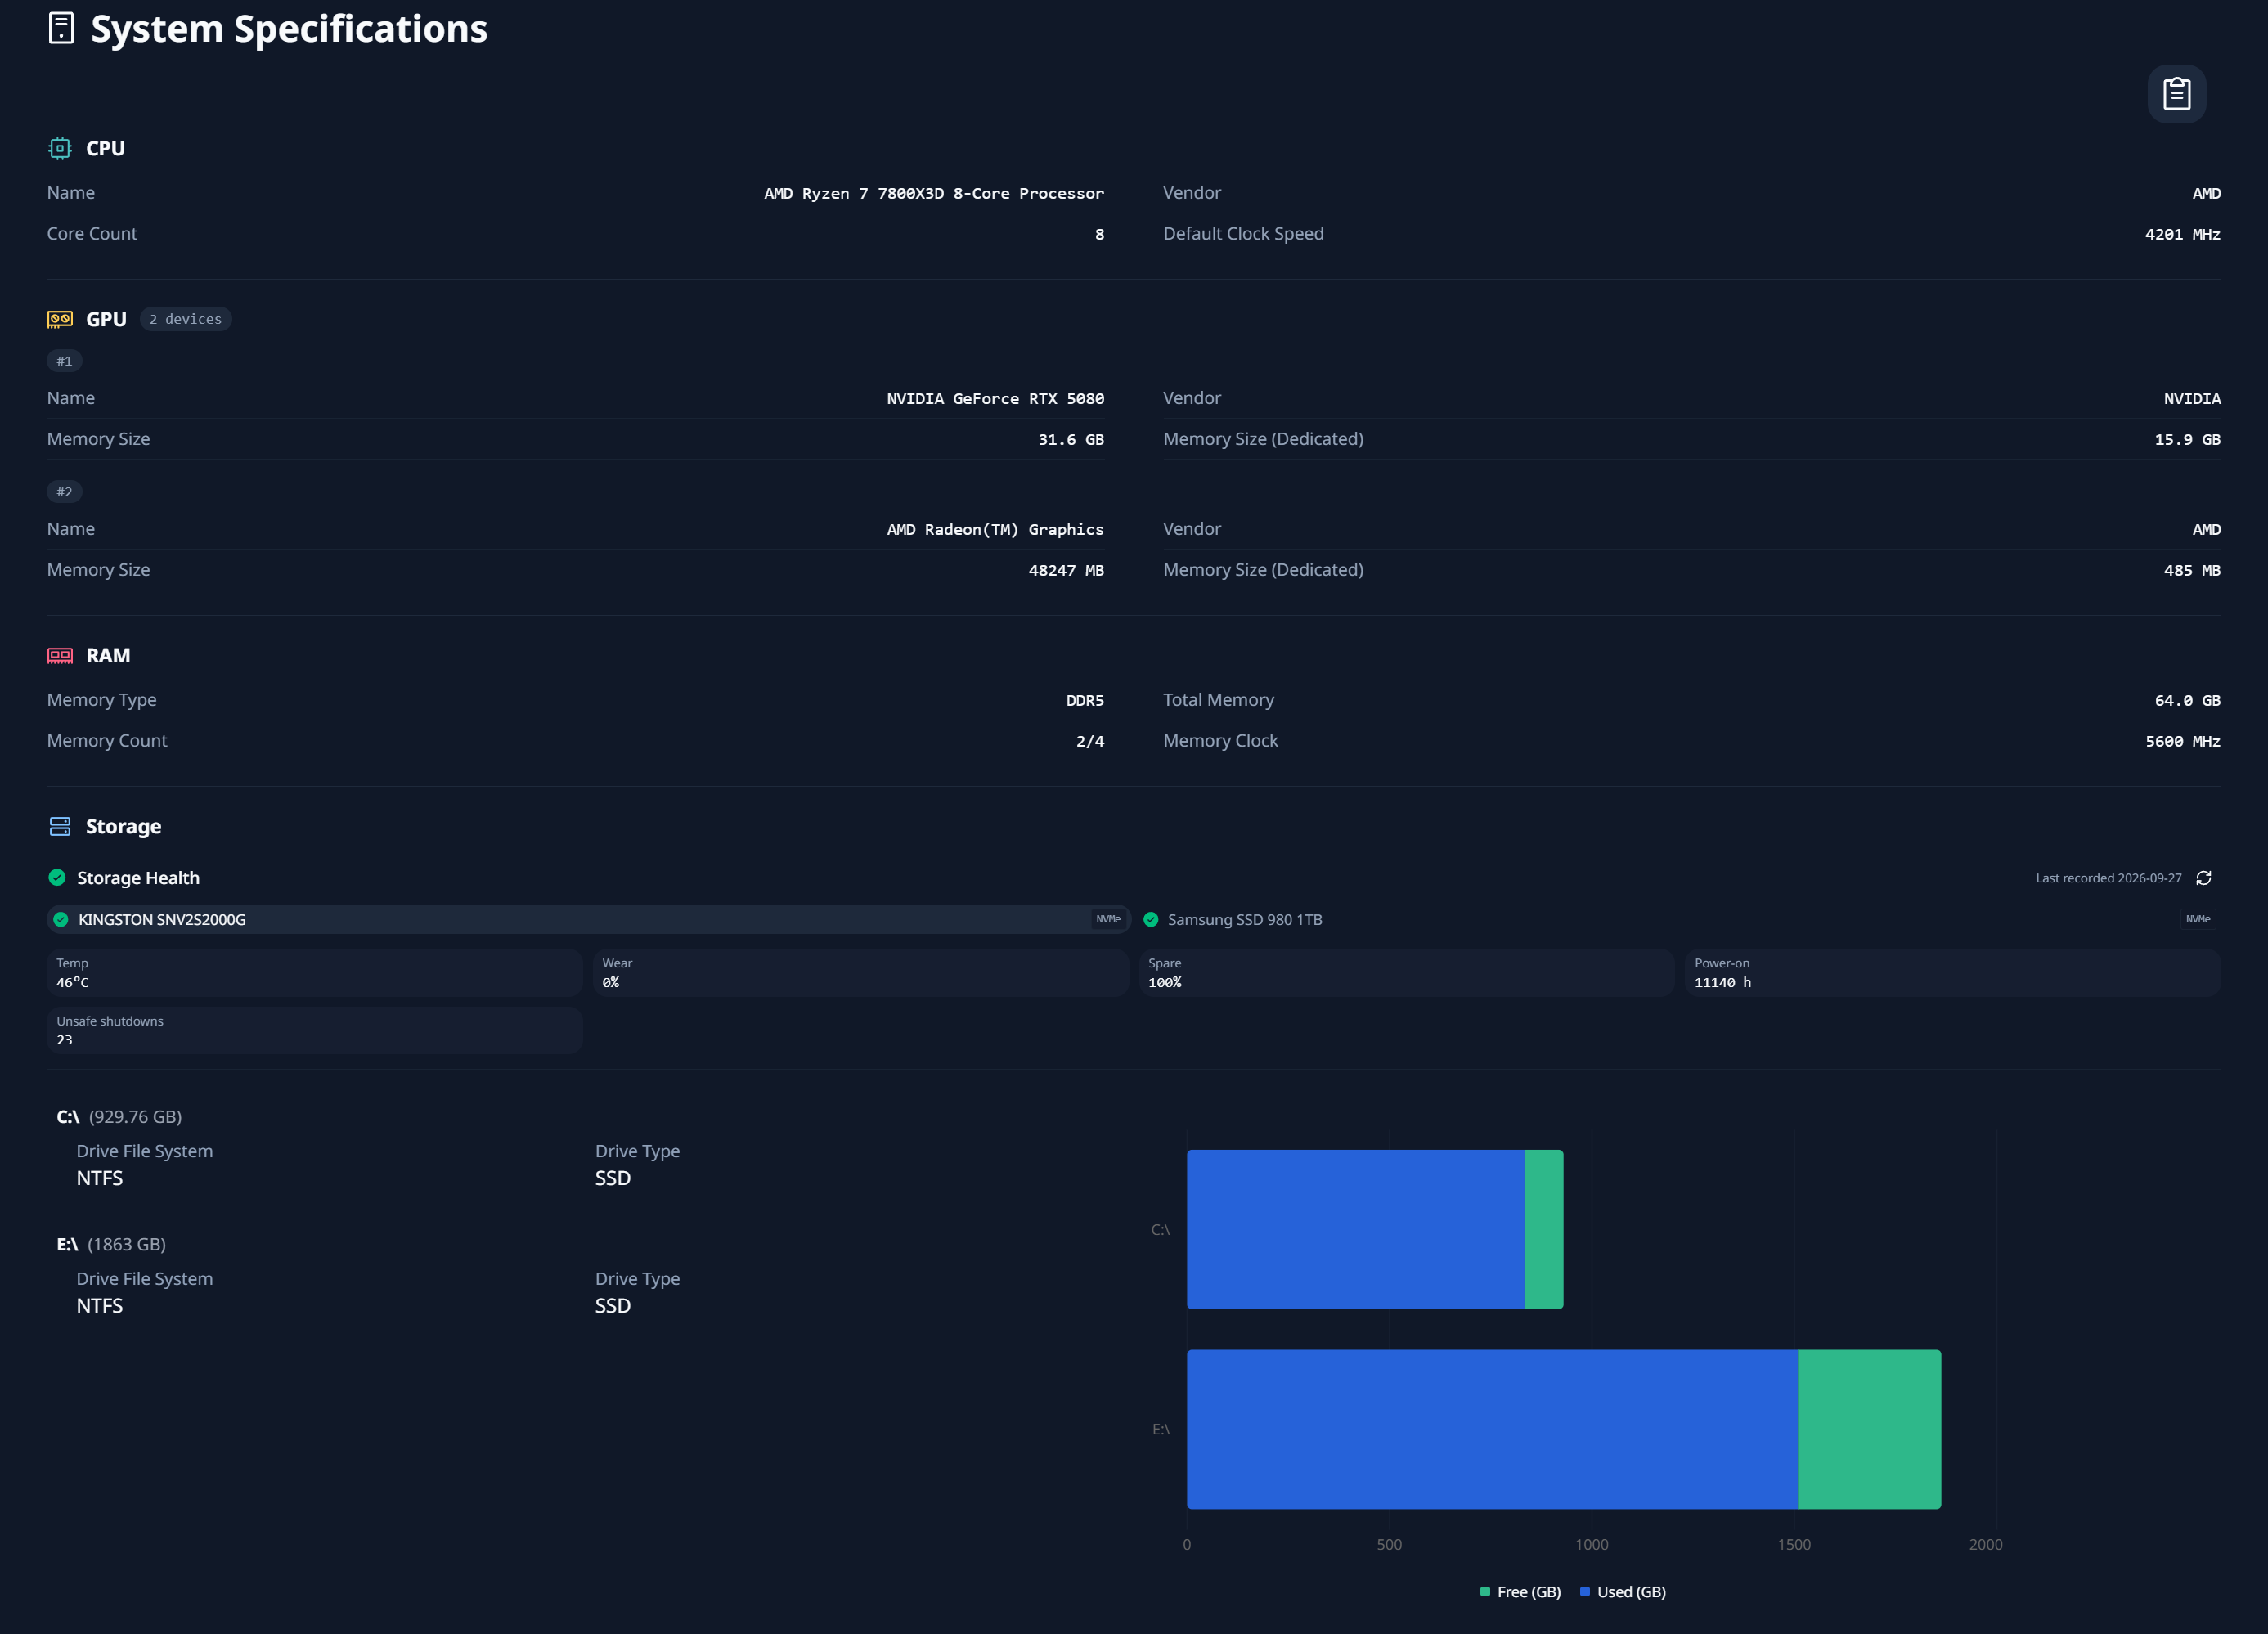Click the CPU chip icon

point(60,148)
